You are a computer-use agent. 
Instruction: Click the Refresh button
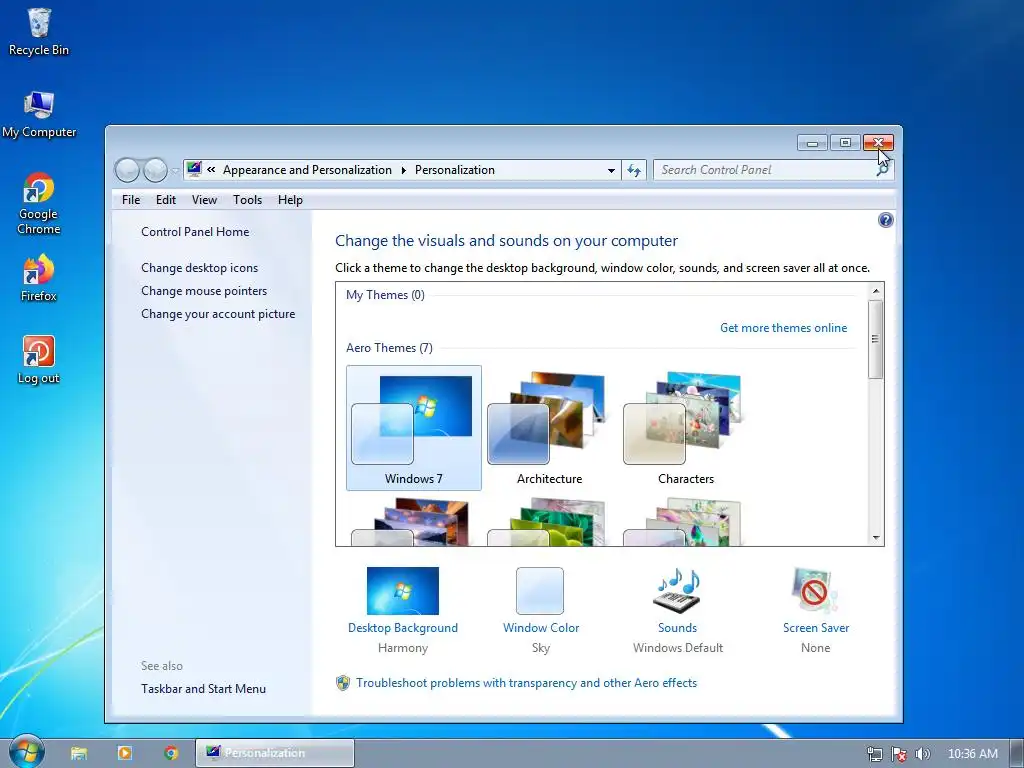(x=634, y=170)
